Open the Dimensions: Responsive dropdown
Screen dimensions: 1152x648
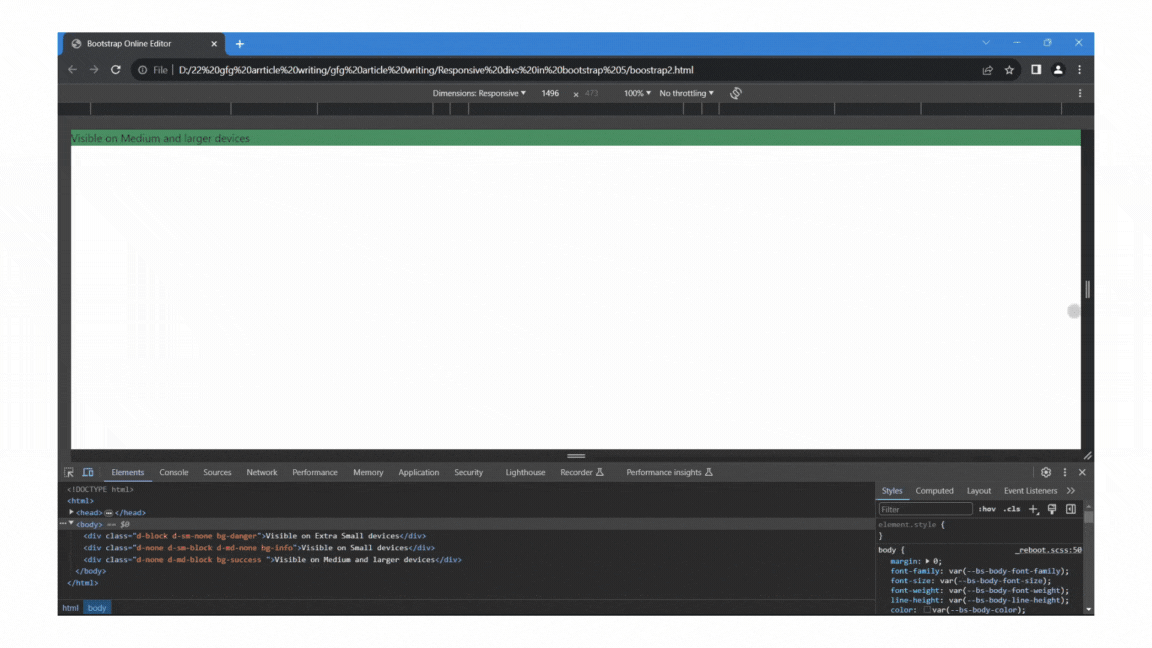tap(479, 93)
